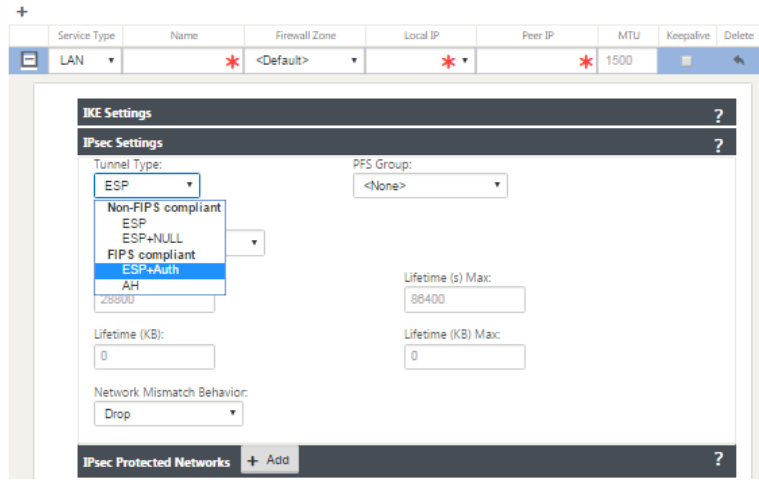Screen dimensions: 759x480
Task: Open the Firewall Zone dropdown
Action: 306,61
